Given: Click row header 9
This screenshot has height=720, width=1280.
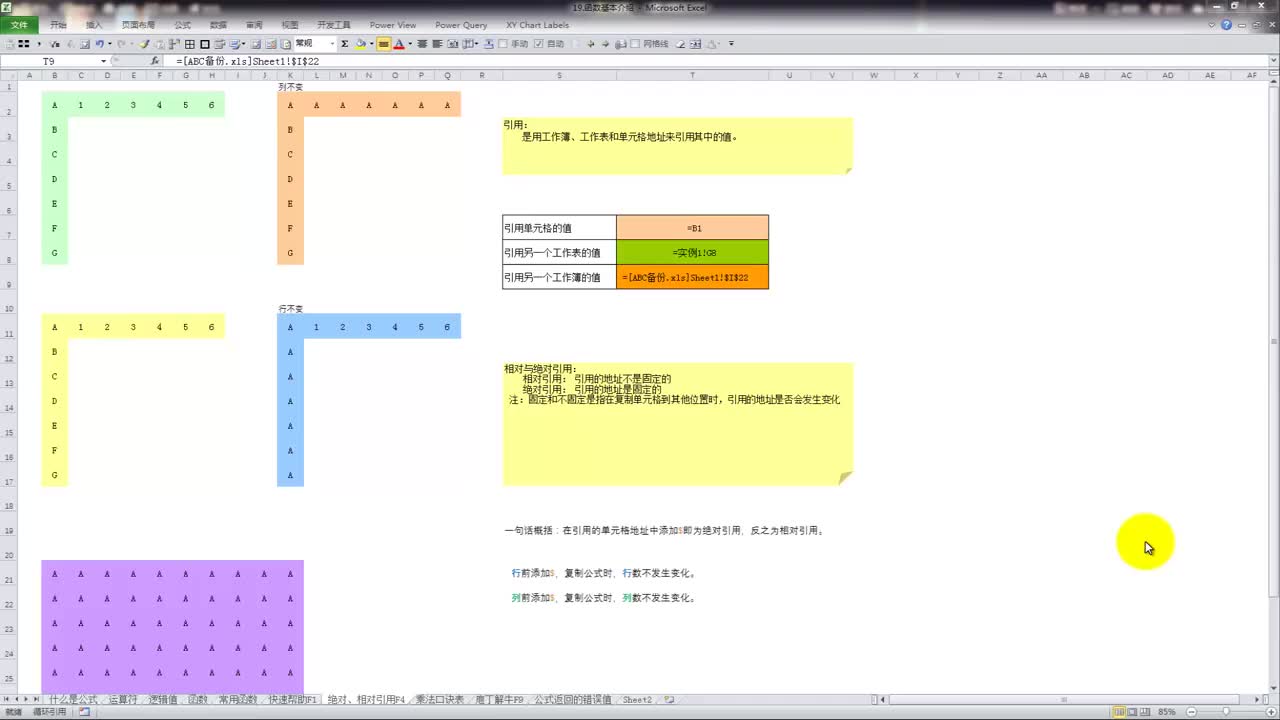Looking at the screenshot, I should click(x=8, y=277).
